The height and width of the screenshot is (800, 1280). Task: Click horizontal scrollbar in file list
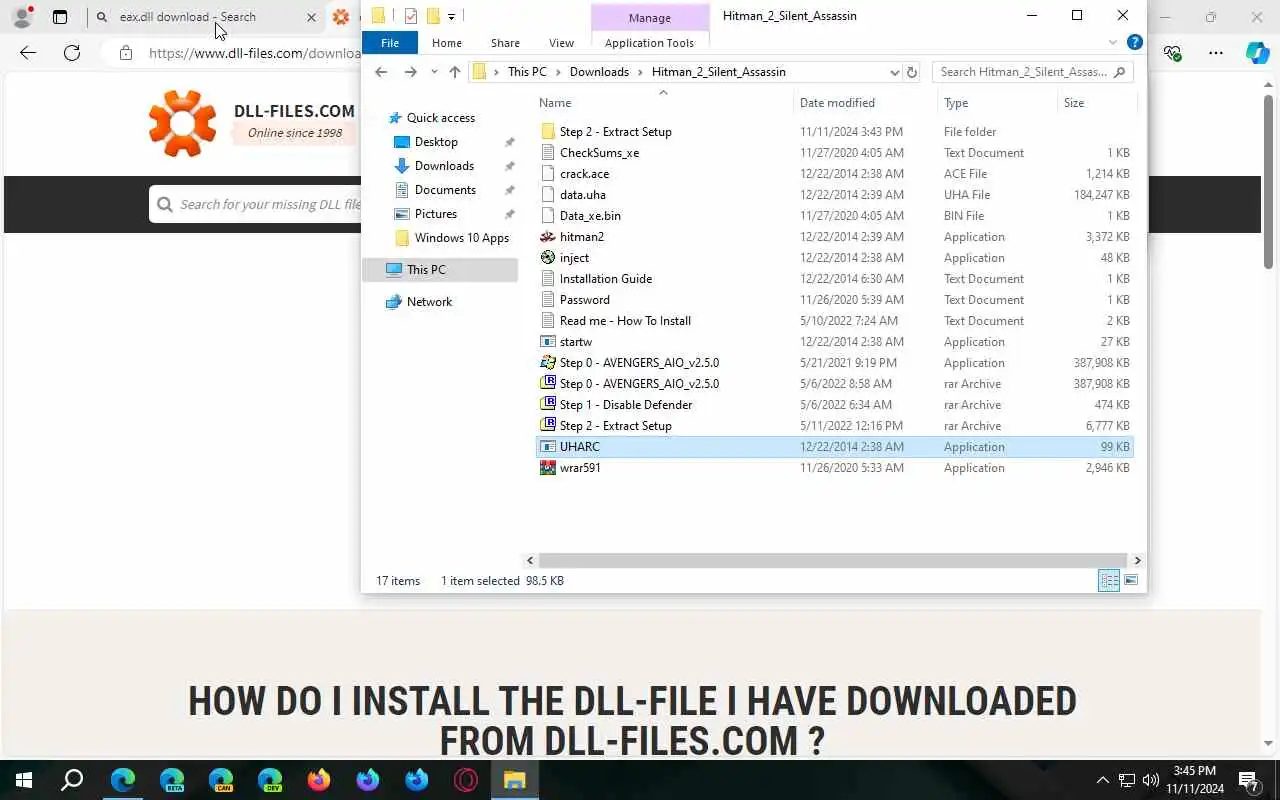[x=832, y=561]
